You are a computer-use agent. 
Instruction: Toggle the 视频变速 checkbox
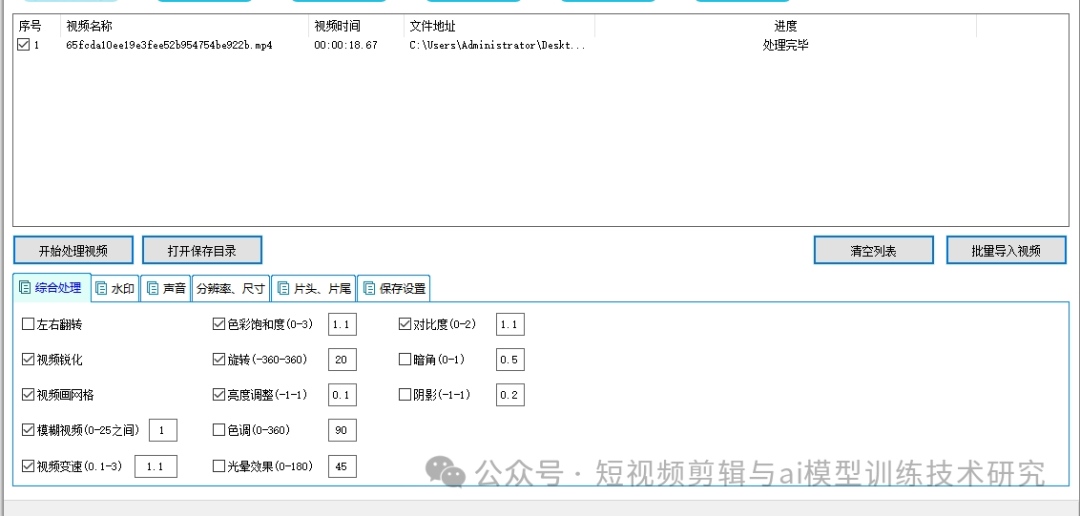[x=28, y=466]
